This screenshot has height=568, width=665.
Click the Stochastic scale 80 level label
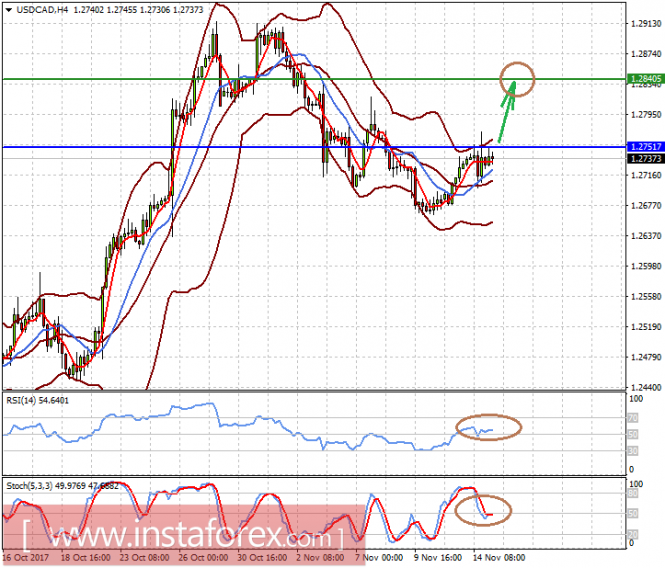coord(633,493)
